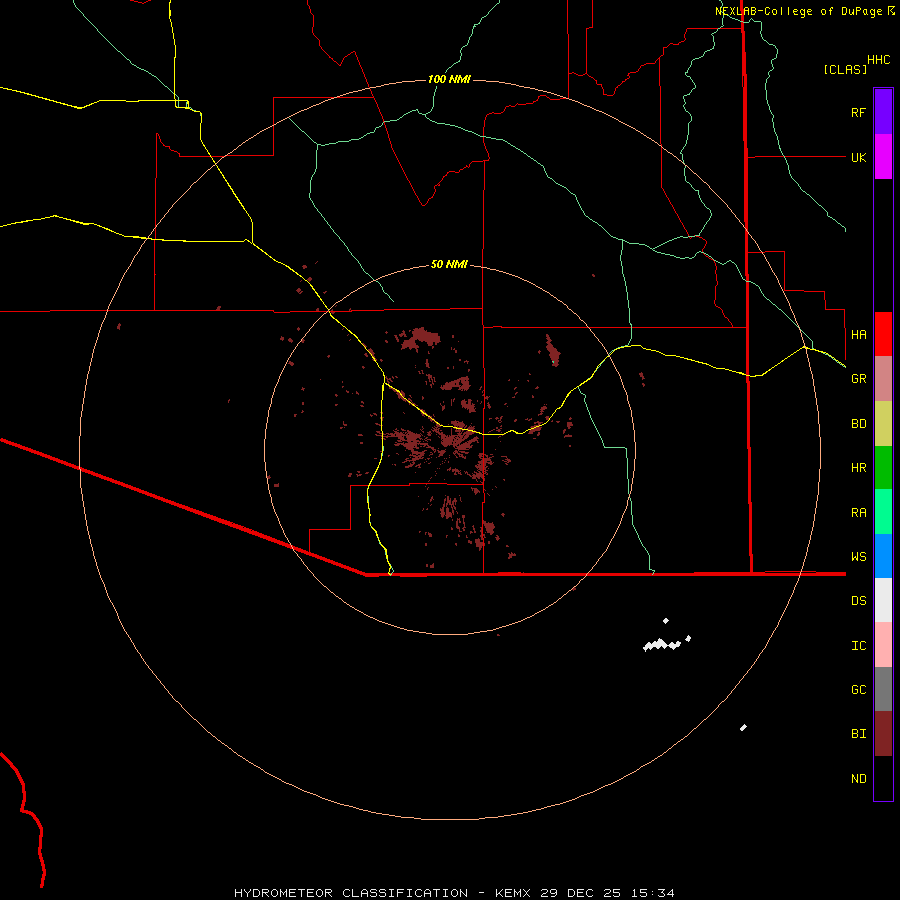Click the HR legend label
The image size is (900, 900).
[x=858, y=468]
